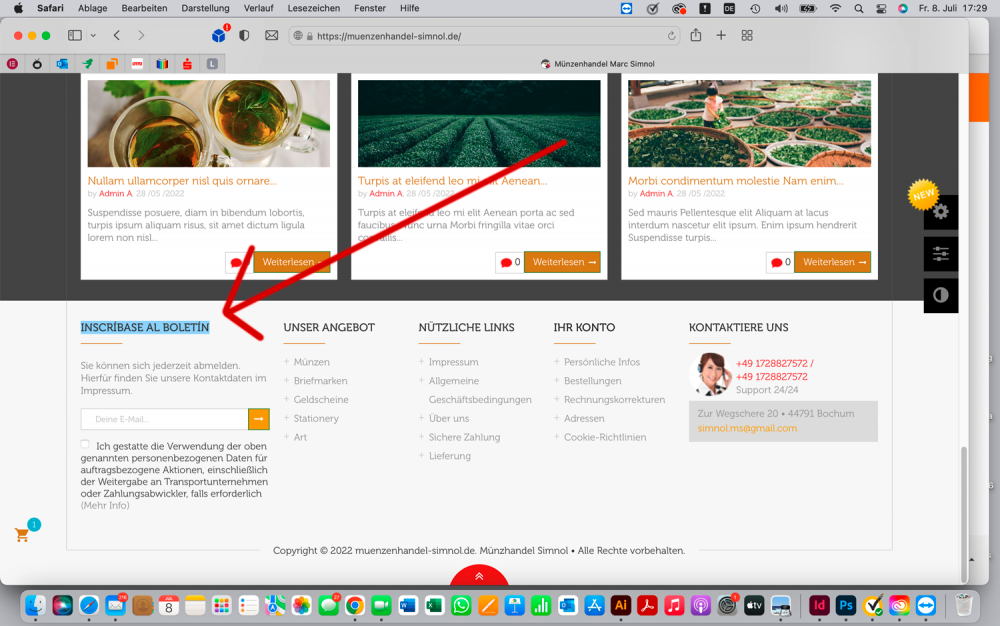
Task: Click the Deine E-Mail newsletter field
Action: pyautogui.click(x=165, y=419)
